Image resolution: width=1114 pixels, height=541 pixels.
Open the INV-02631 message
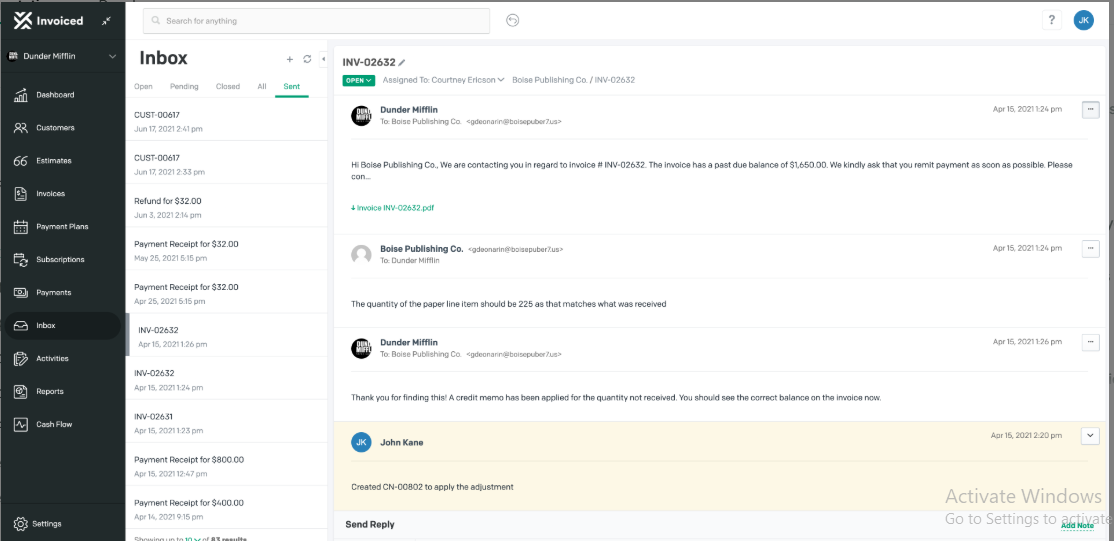(x=227, y=422)
